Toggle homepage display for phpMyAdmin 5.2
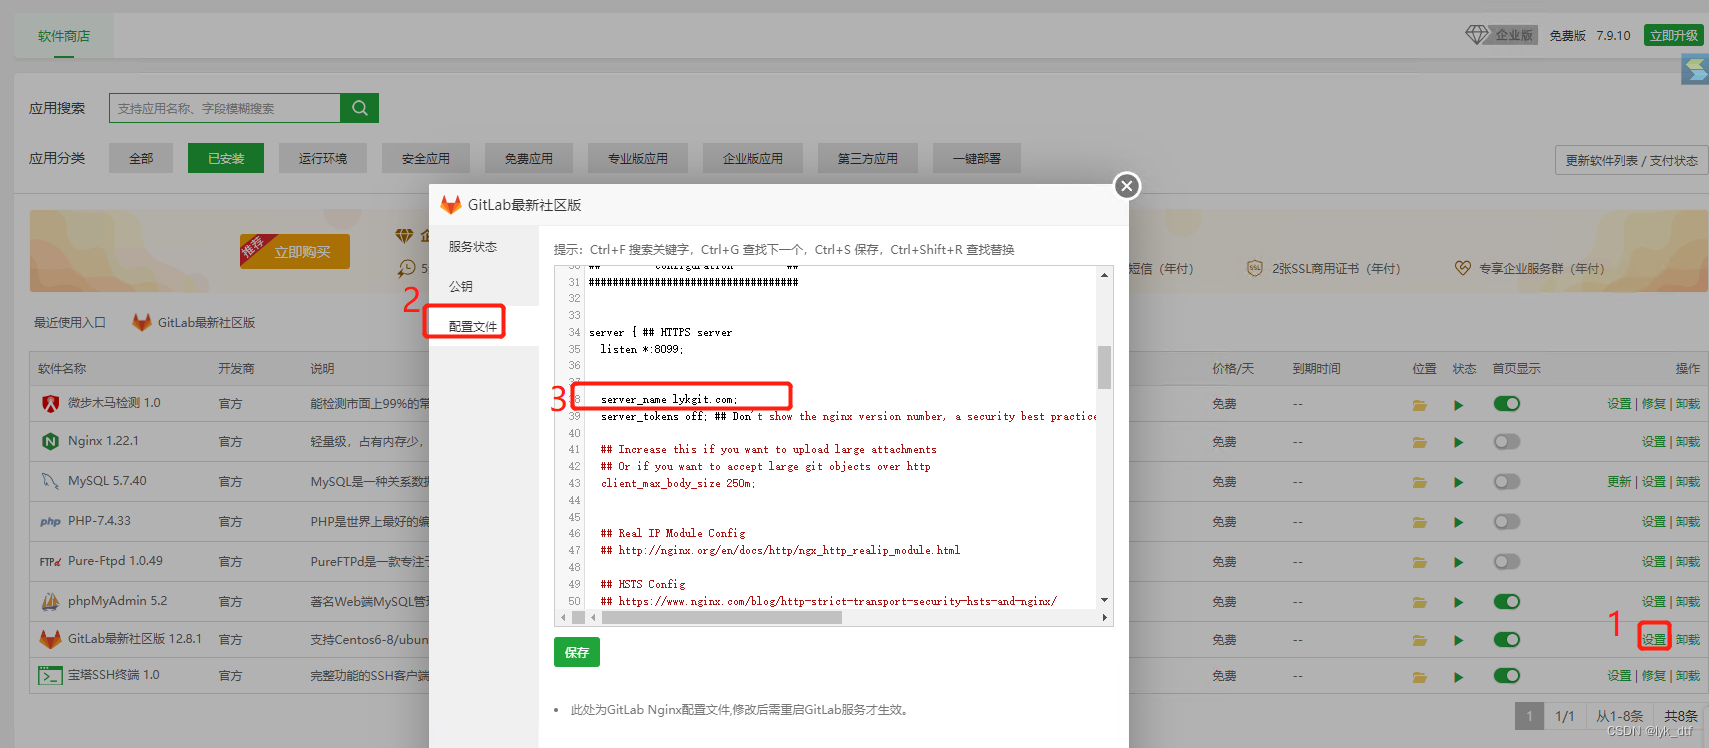The width and height of the screenshot is (1709, 748). click(x=1507, y=602)
